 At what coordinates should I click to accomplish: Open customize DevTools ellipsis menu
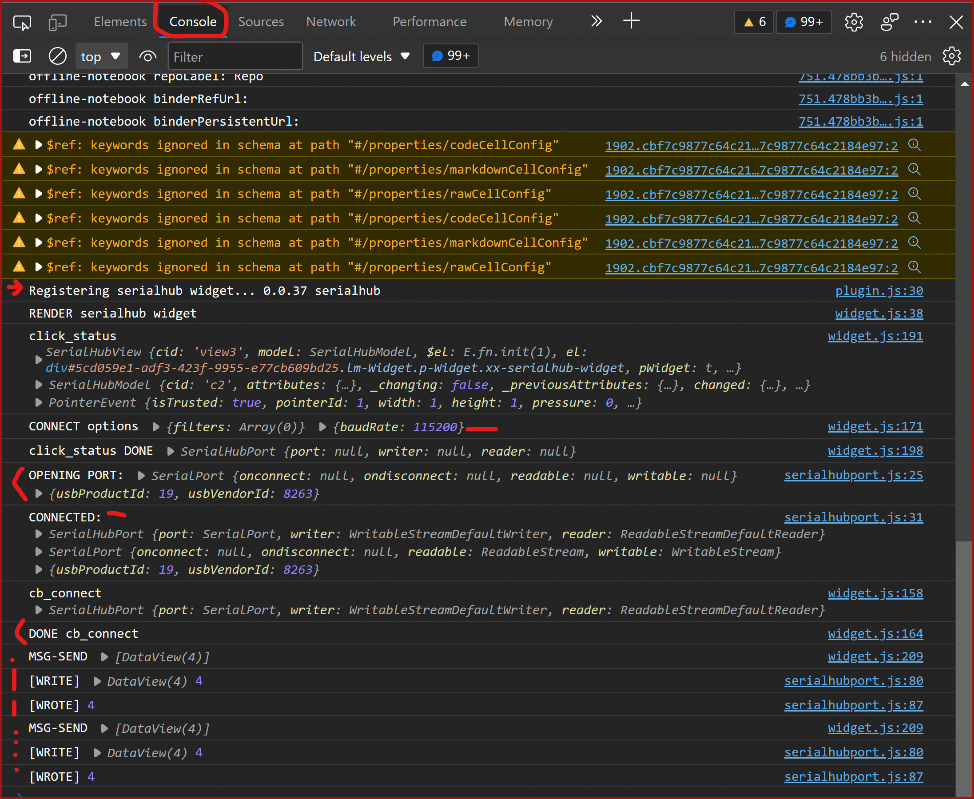923,22
